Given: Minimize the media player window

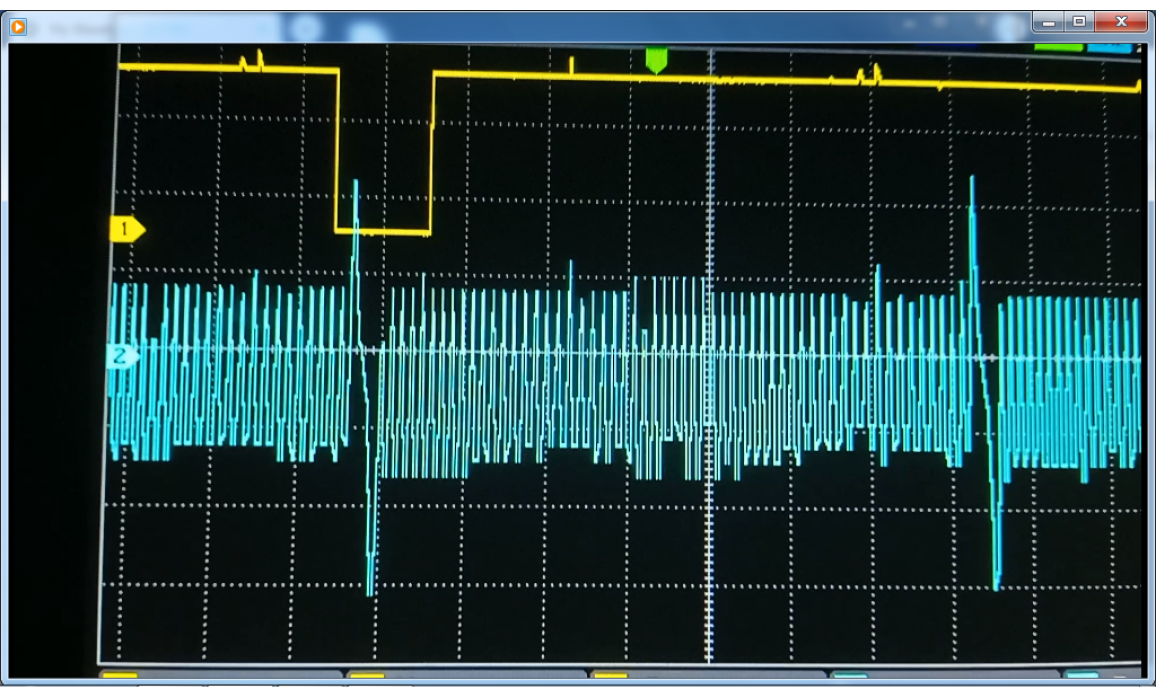Looking at the screenshot, I should coord(1048,21).
